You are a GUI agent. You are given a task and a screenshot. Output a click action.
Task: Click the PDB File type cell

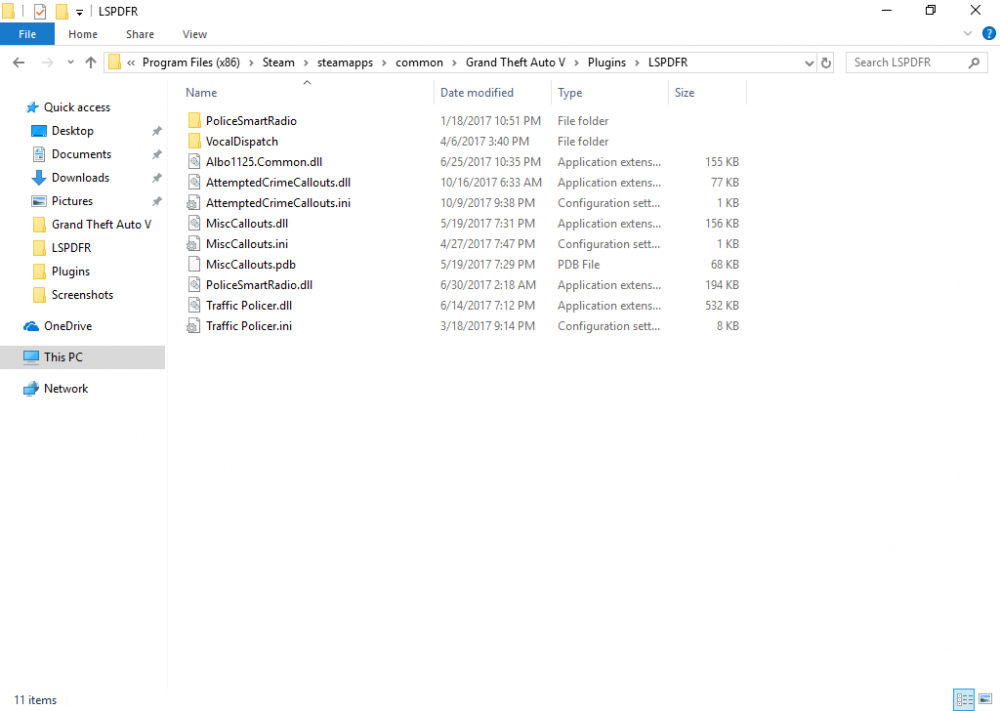click(578, 264)
